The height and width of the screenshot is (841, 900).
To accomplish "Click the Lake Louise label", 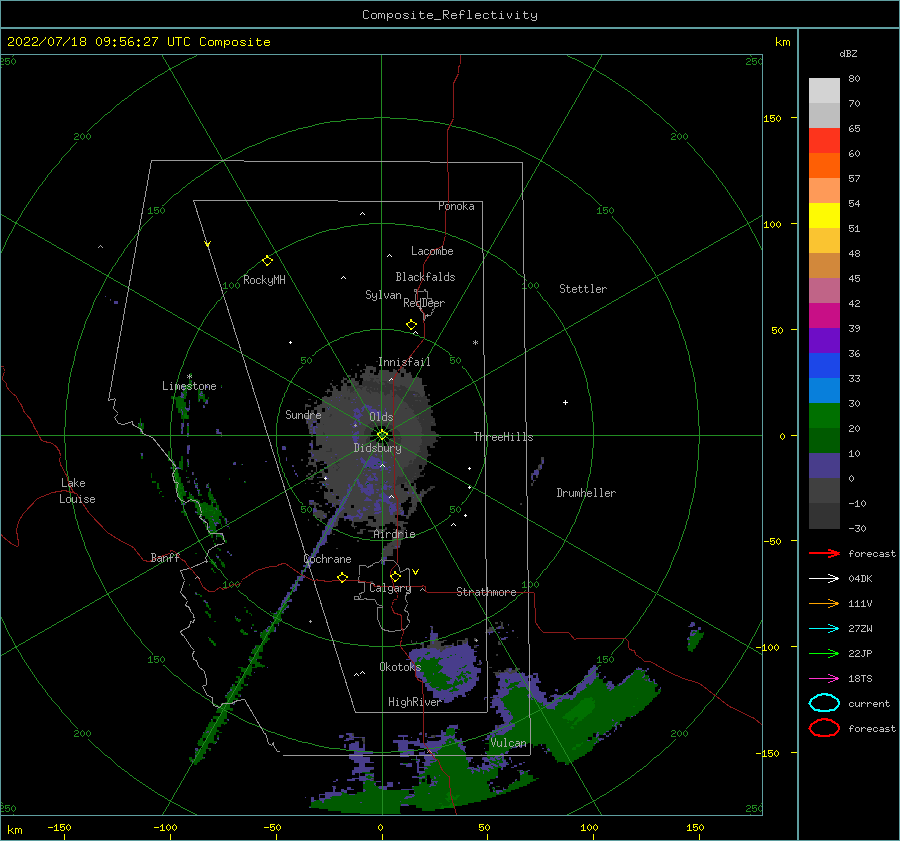I will [77, 491].
